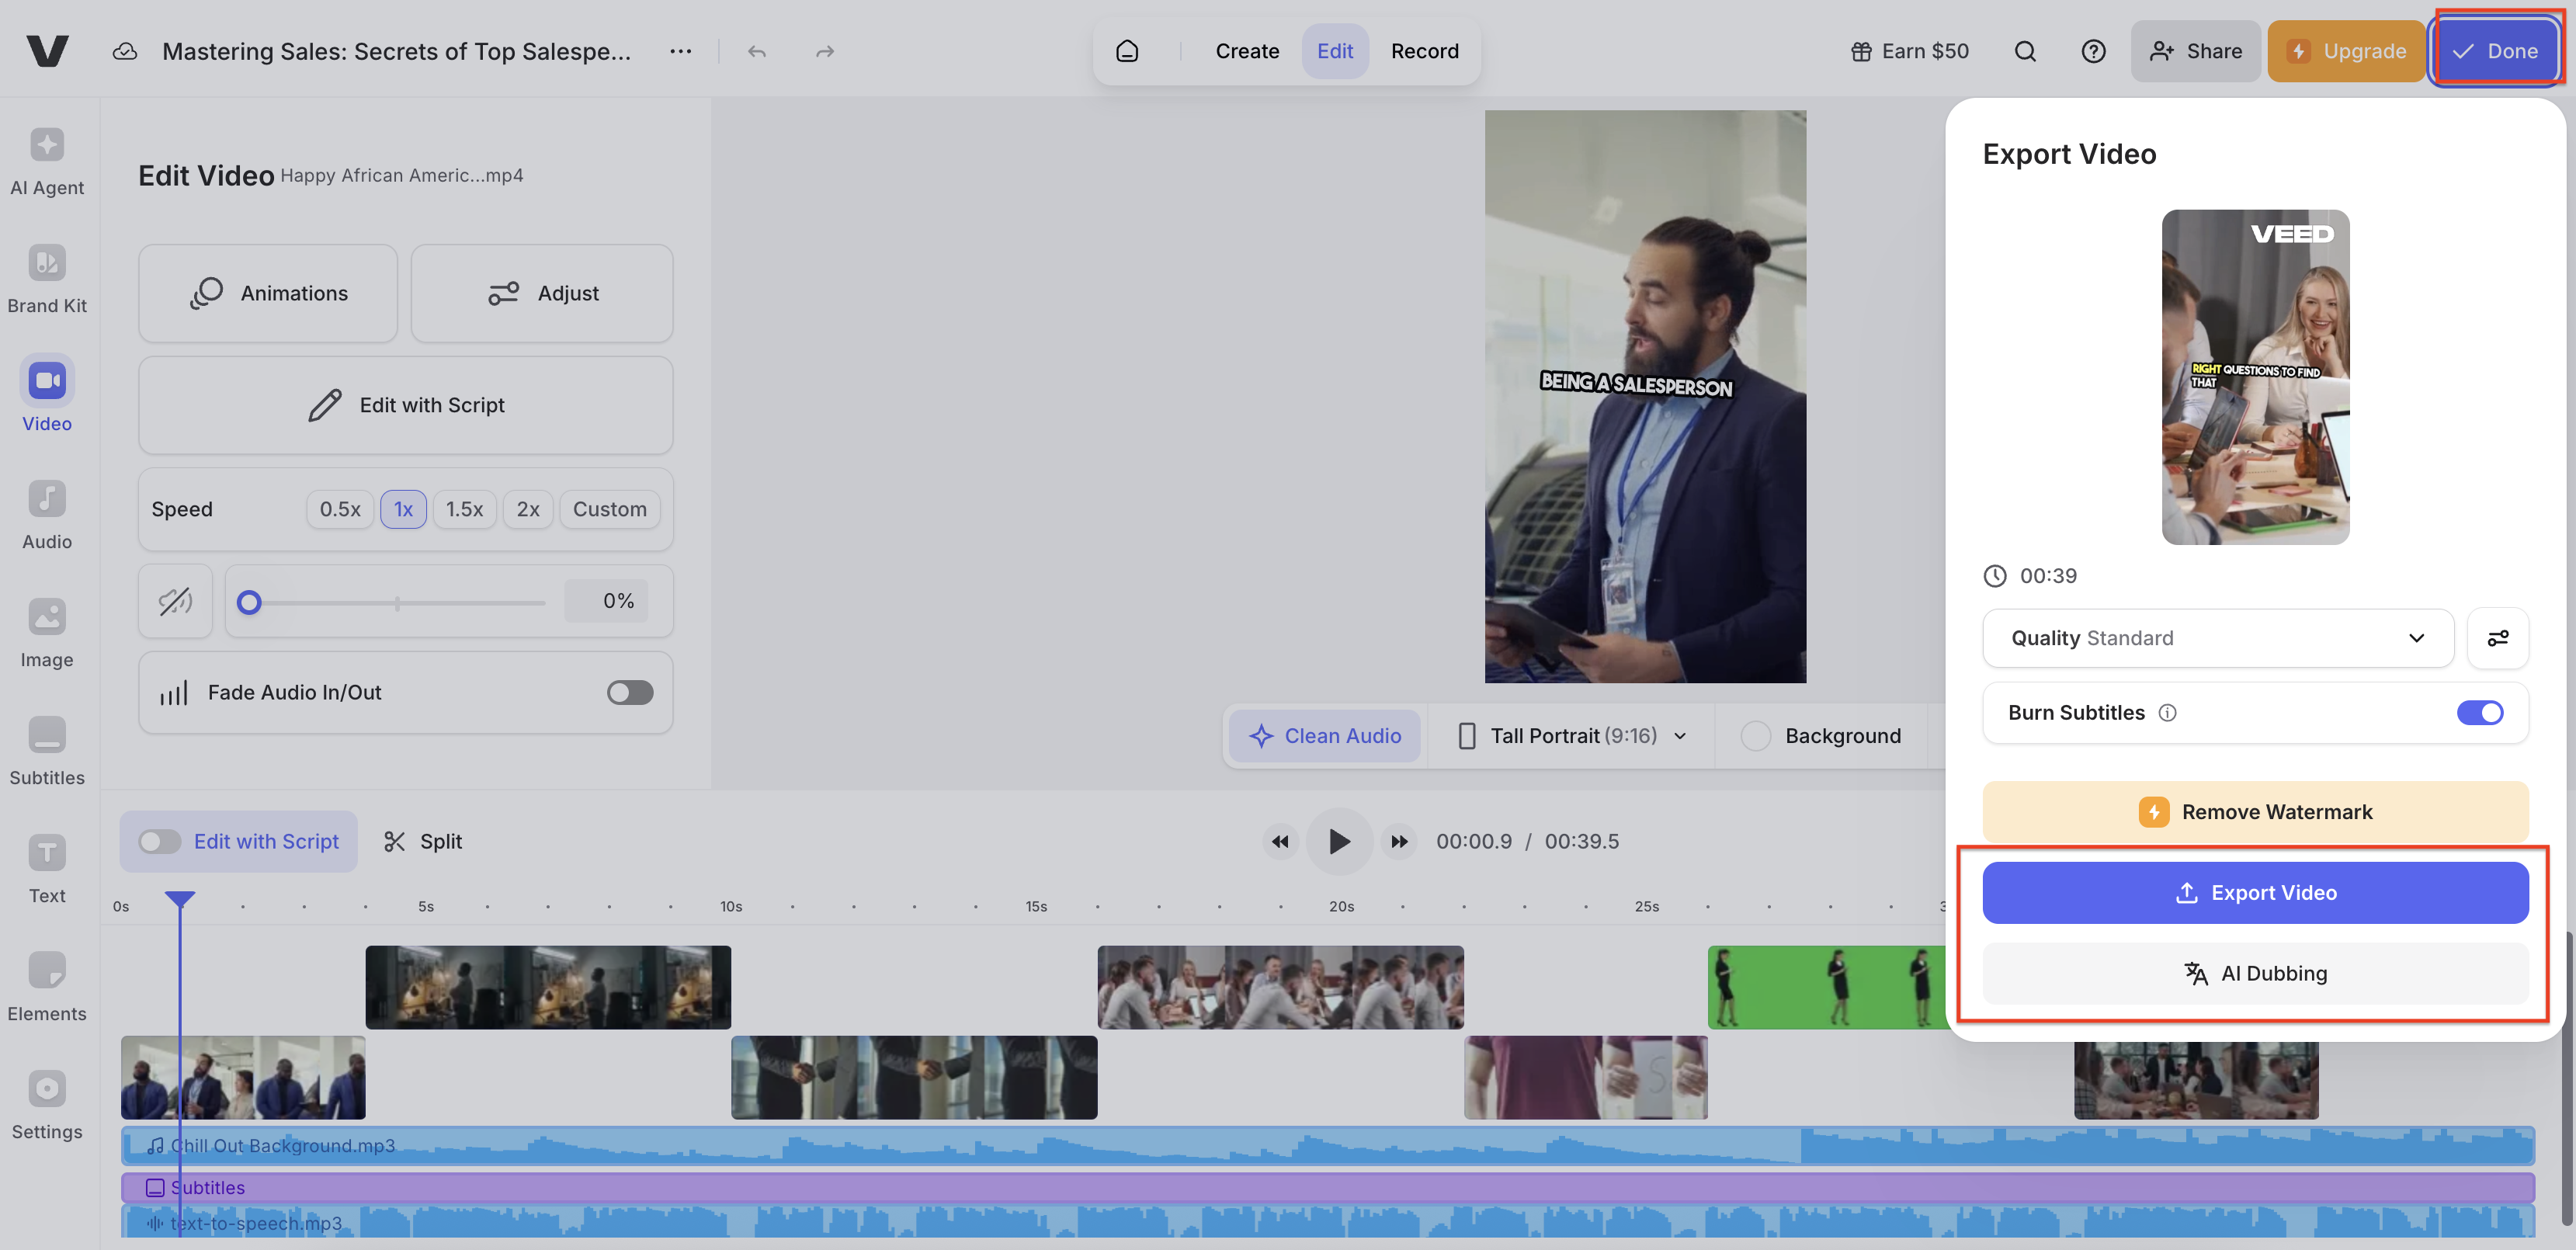
Task: Switch to the Record tab
Action: (x=1425, y=51)
